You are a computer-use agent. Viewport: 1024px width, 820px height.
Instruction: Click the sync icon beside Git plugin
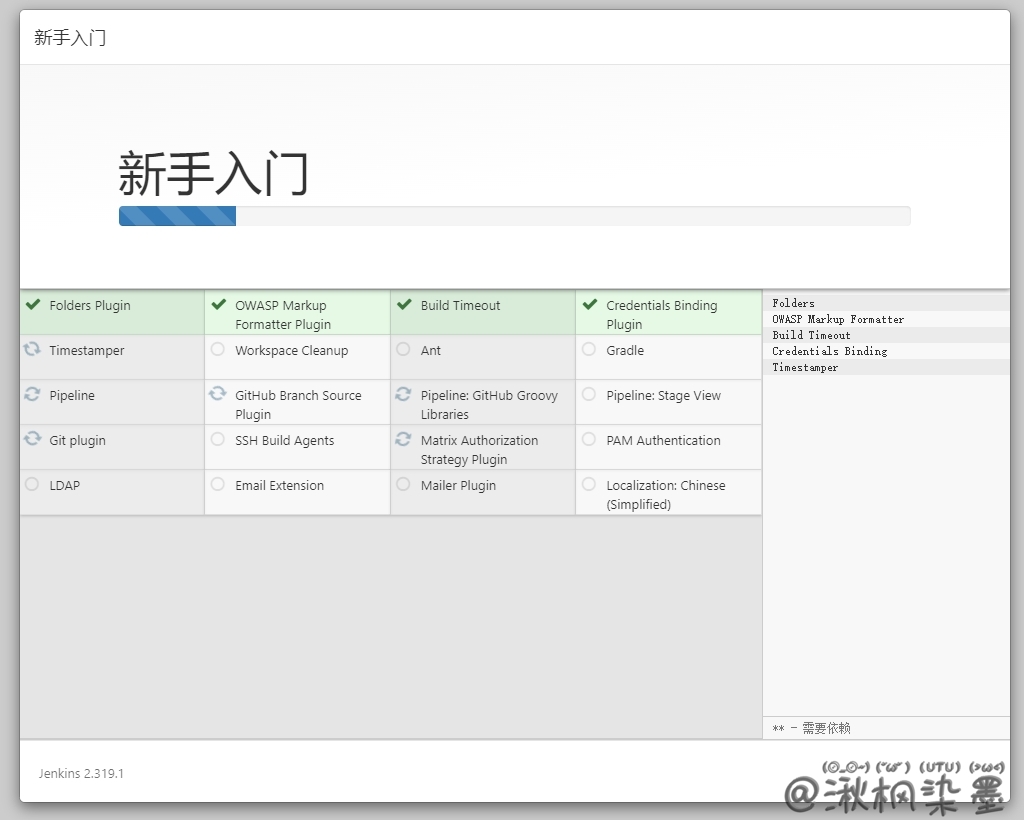point(32,440)
